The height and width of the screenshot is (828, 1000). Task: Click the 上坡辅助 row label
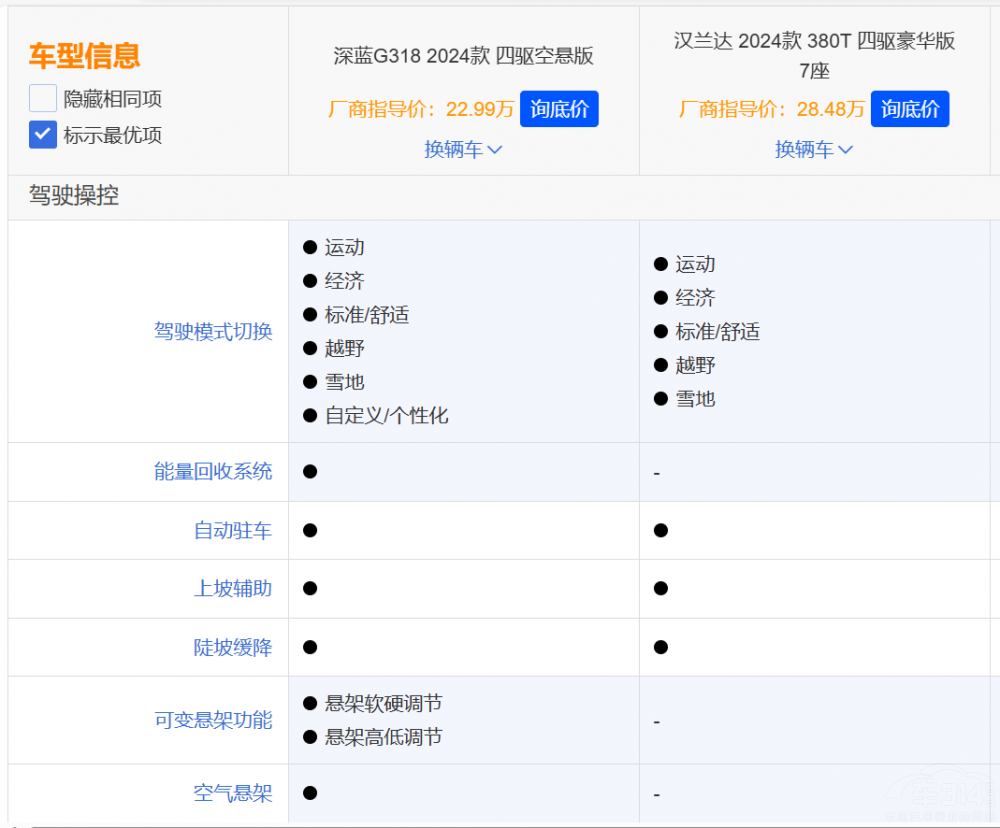click(x=233, y=588)
